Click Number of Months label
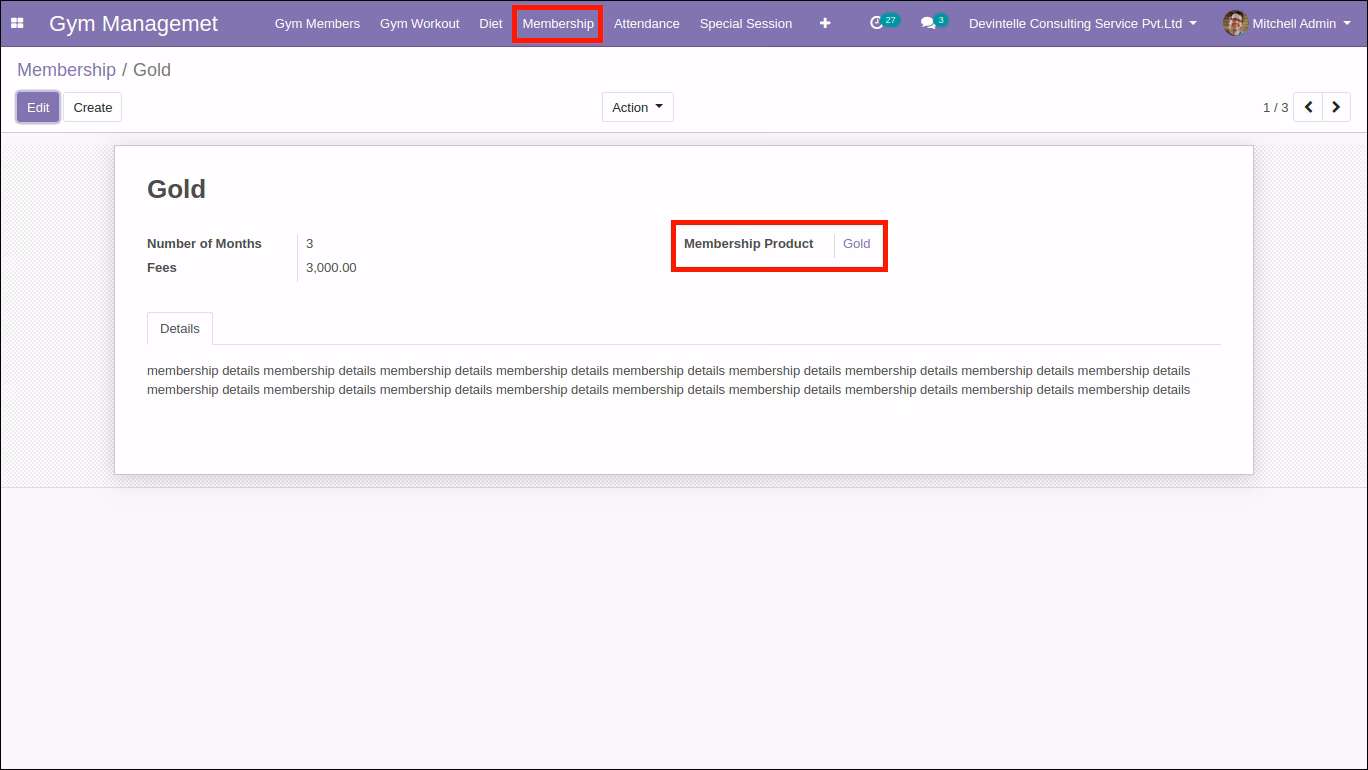This screenshot has height=770, width=1368. click(x=204, y=243)
